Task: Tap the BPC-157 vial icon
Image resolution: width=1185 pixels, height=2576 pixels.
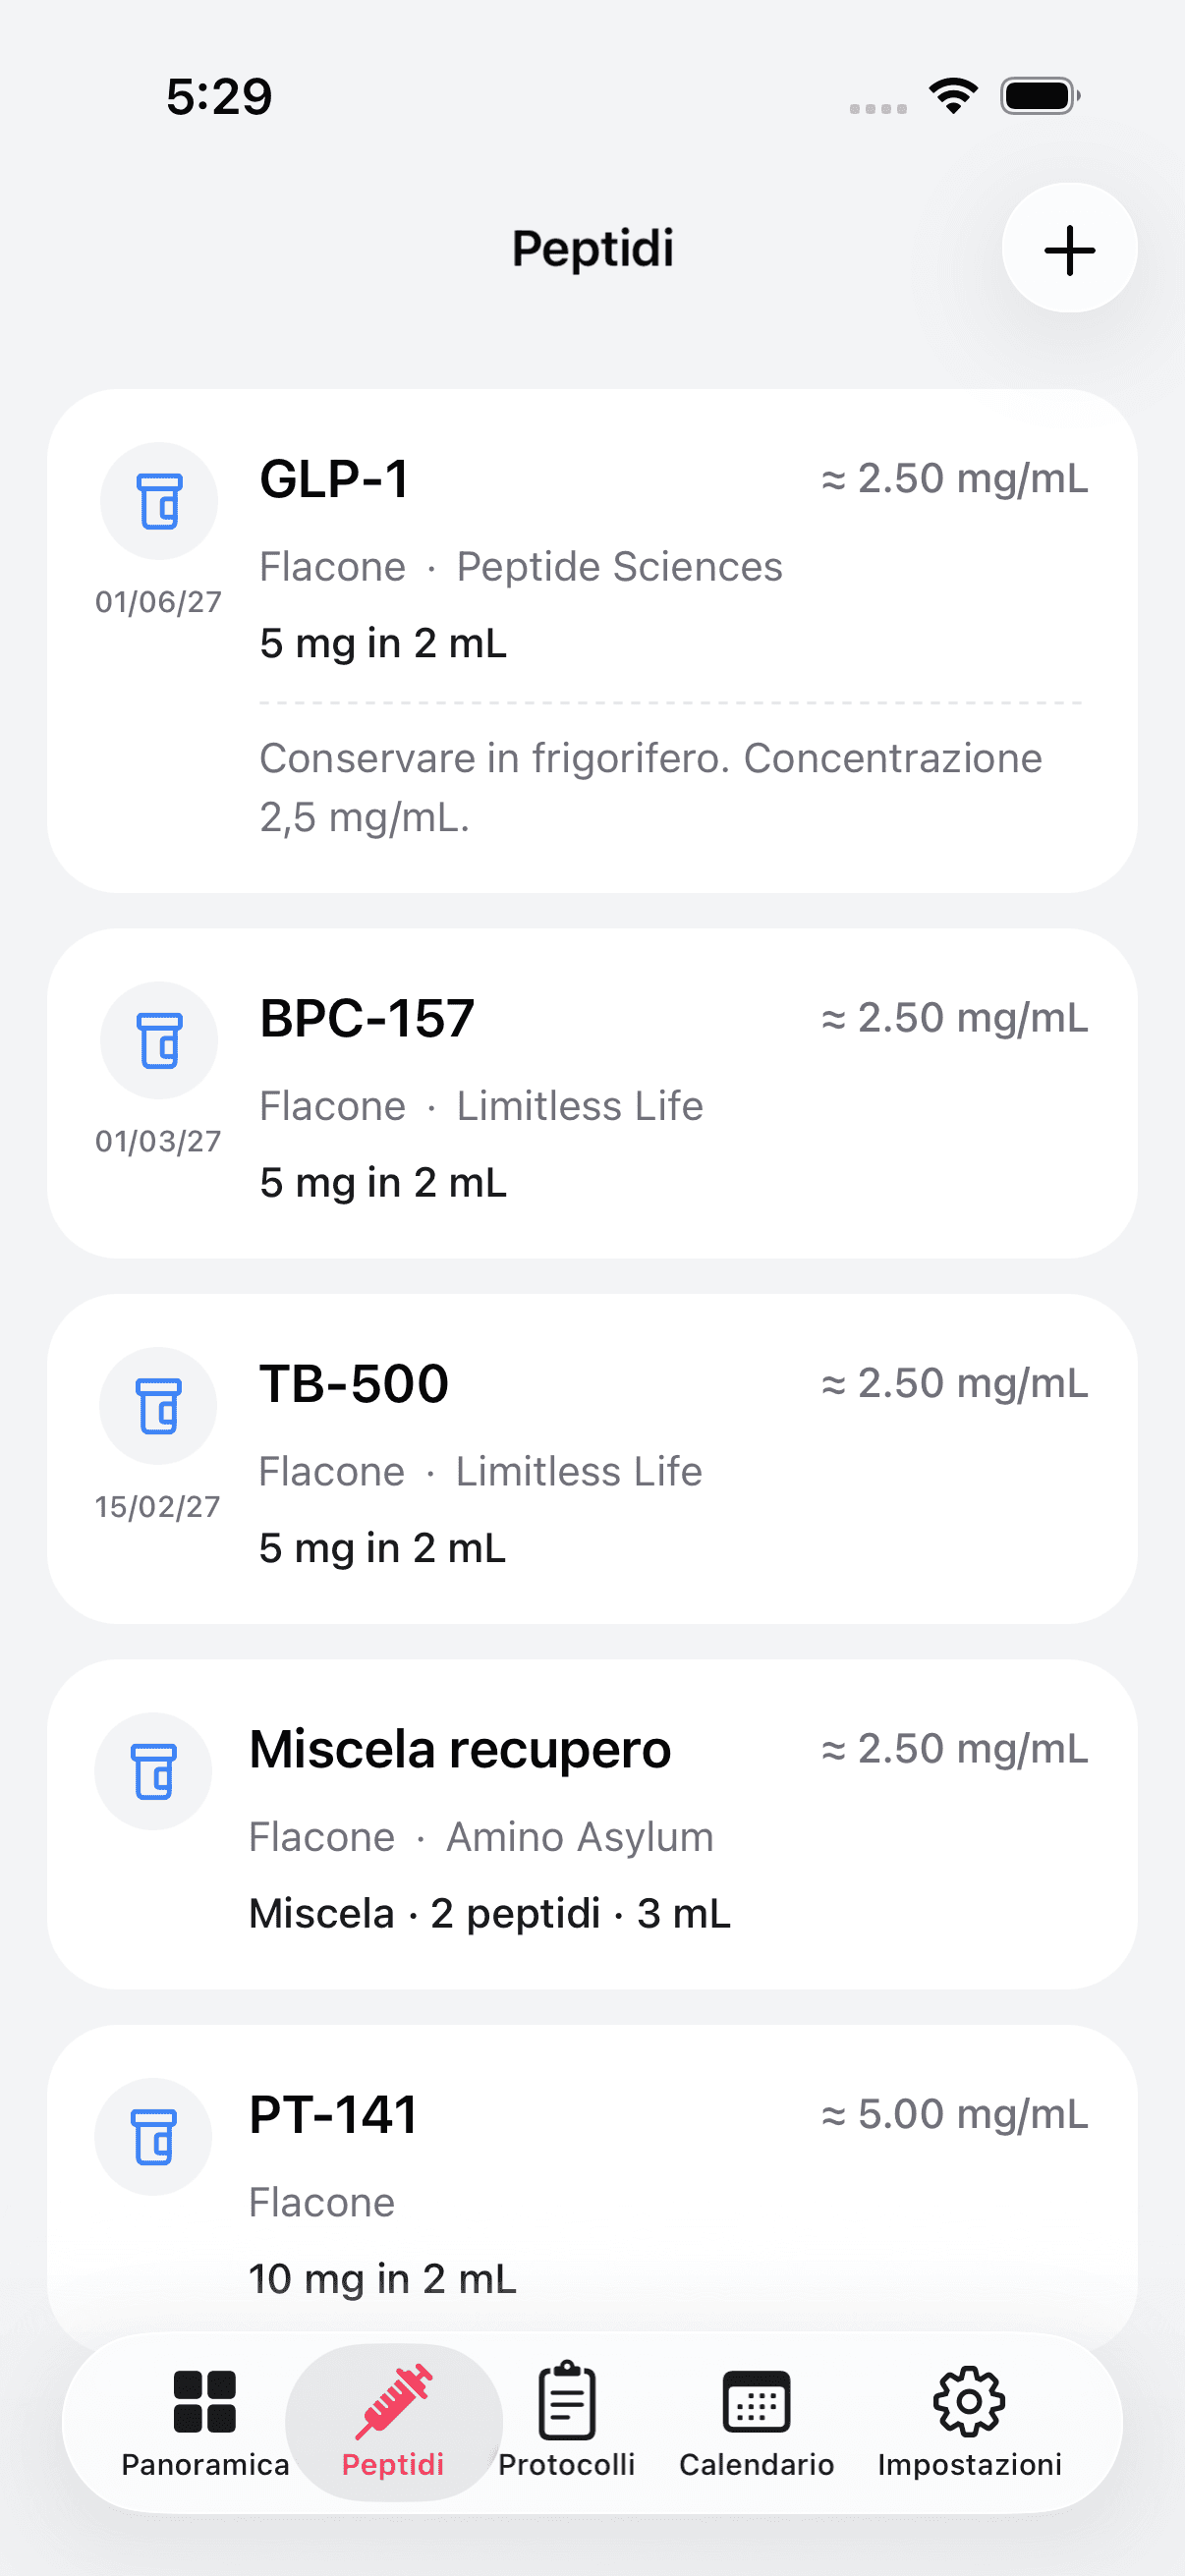Action: (159, 1040)
